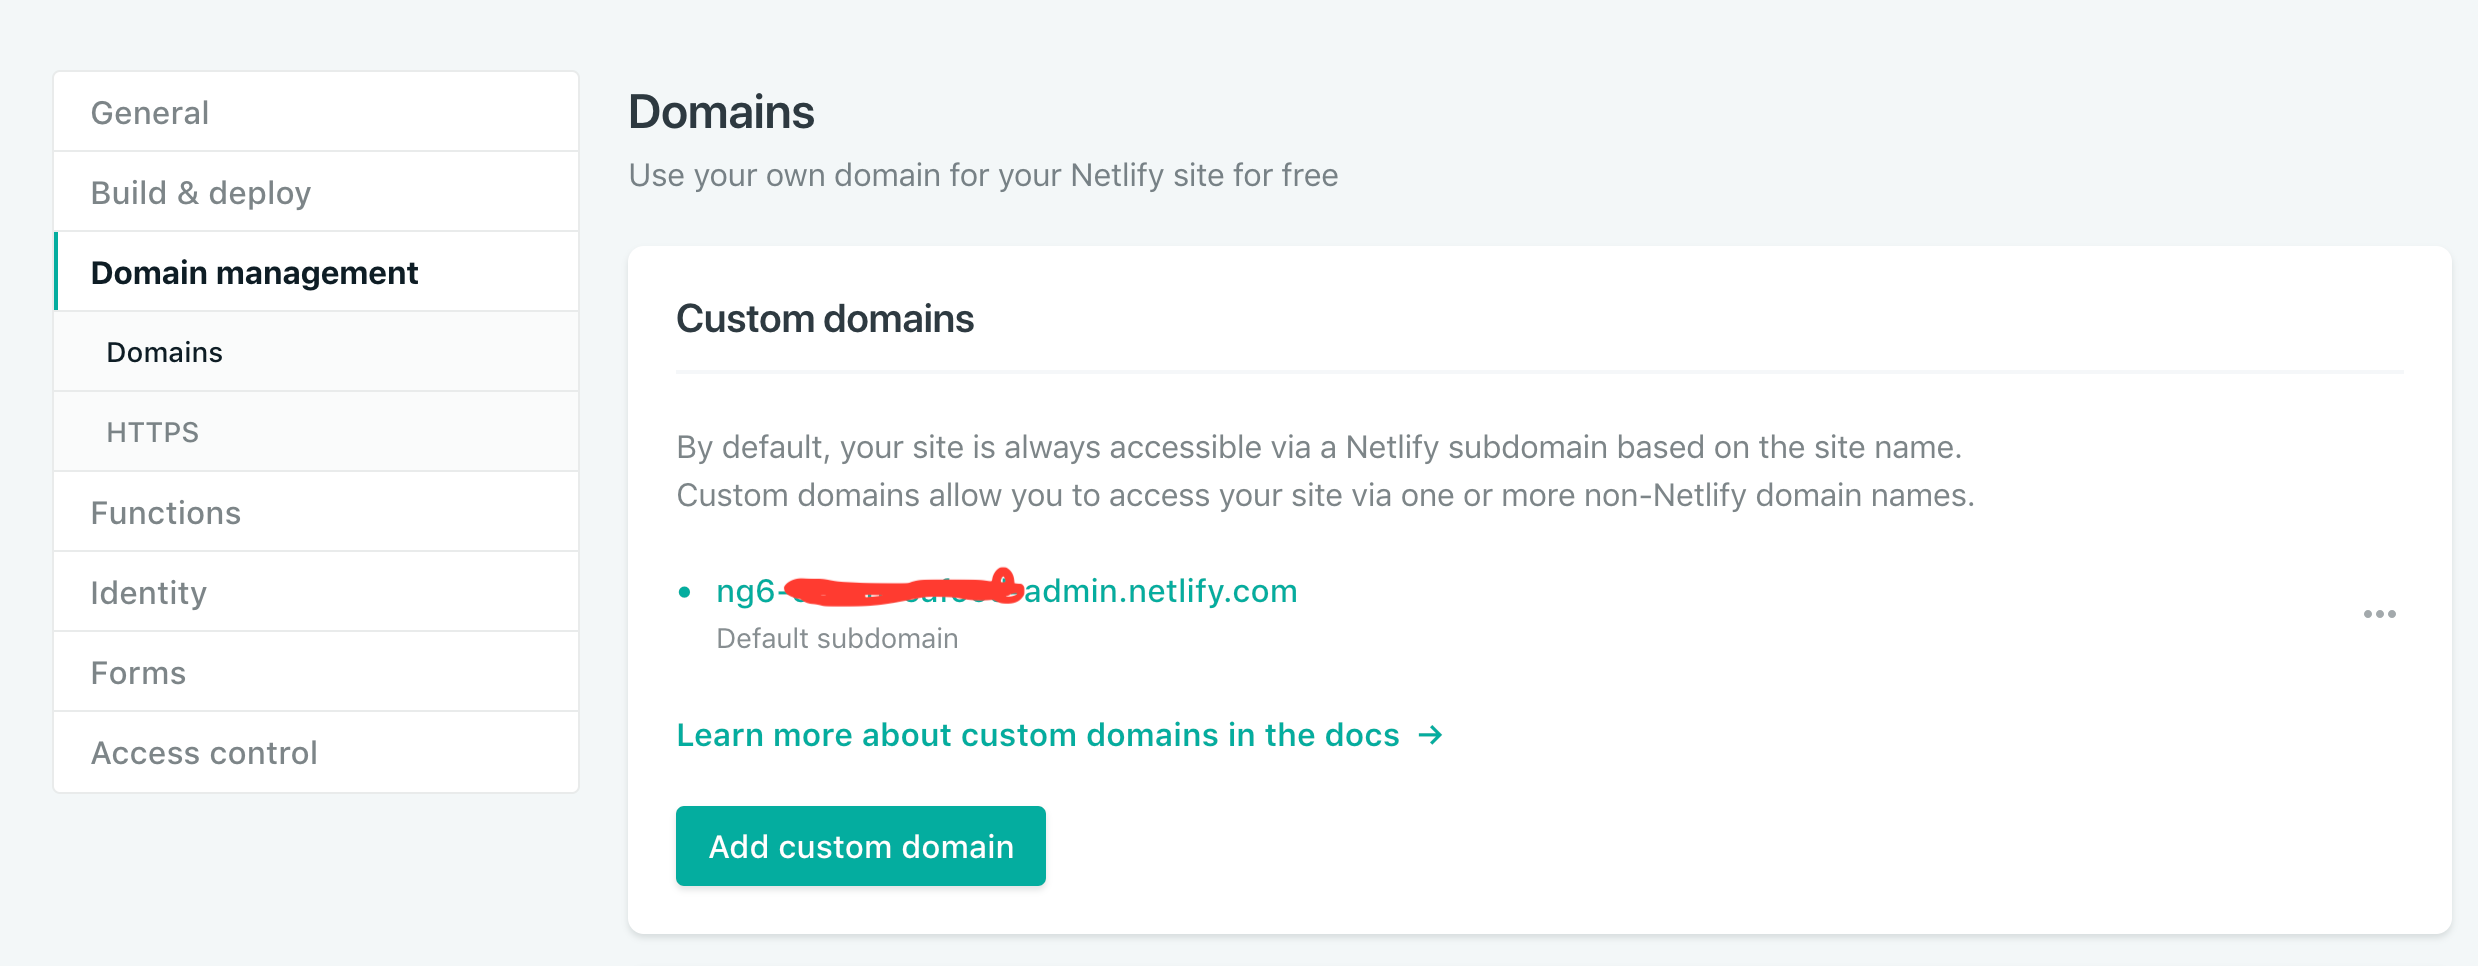
Task: Open the General settings section
Action: click(x=316, y=112)
